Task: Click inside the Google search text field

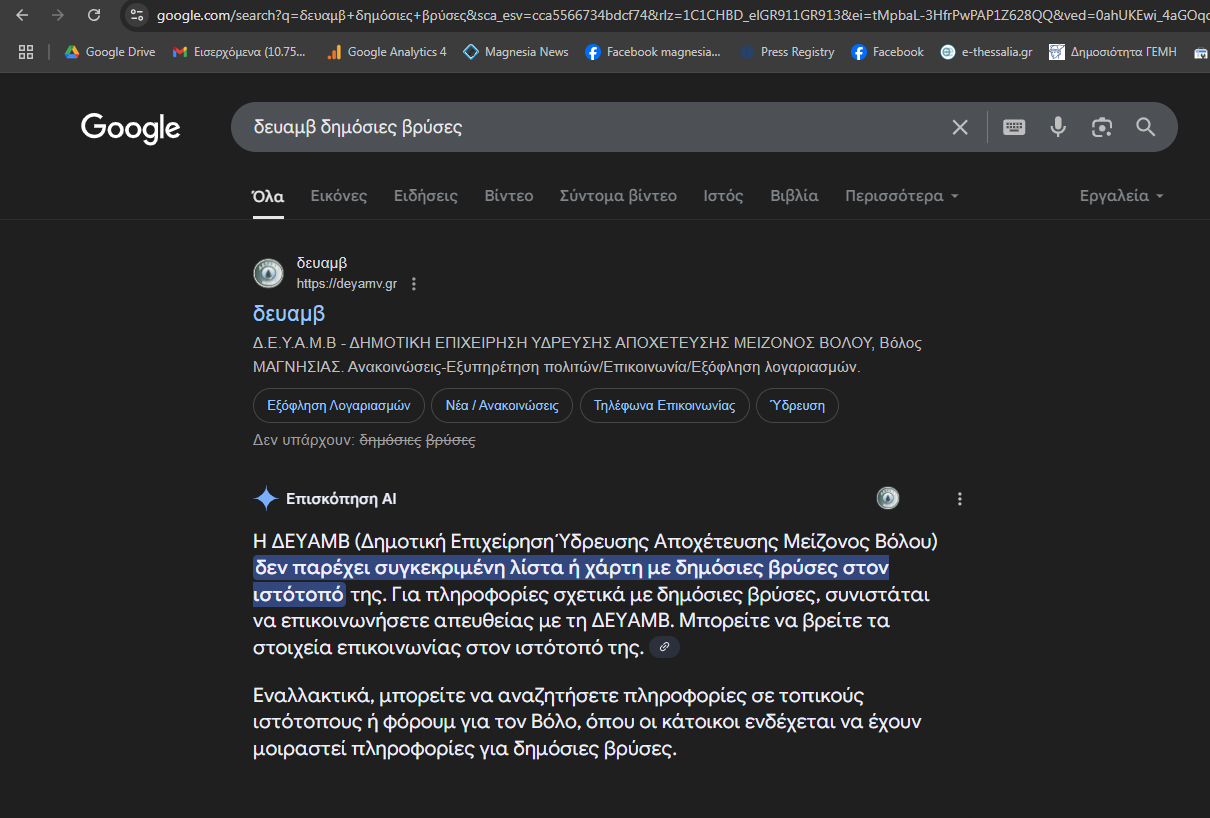Action: pos(580,127)
